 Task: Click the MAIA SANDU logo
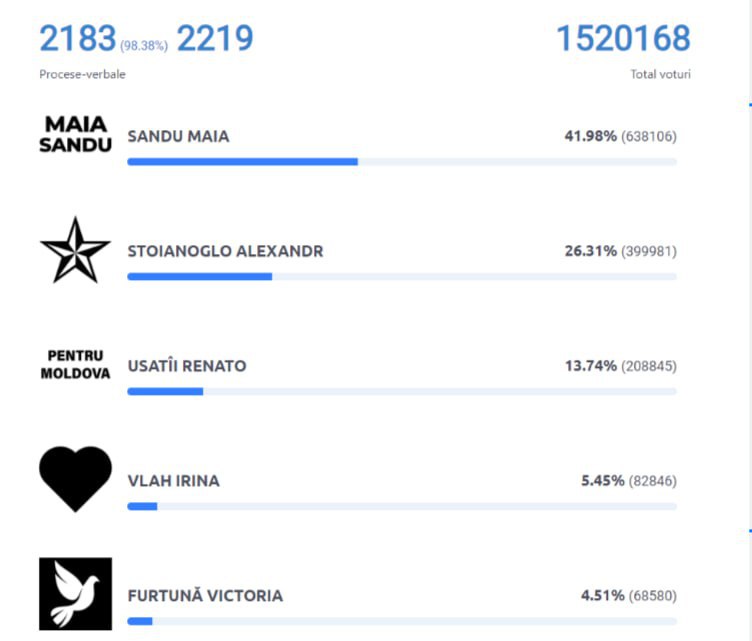[75, 135]
